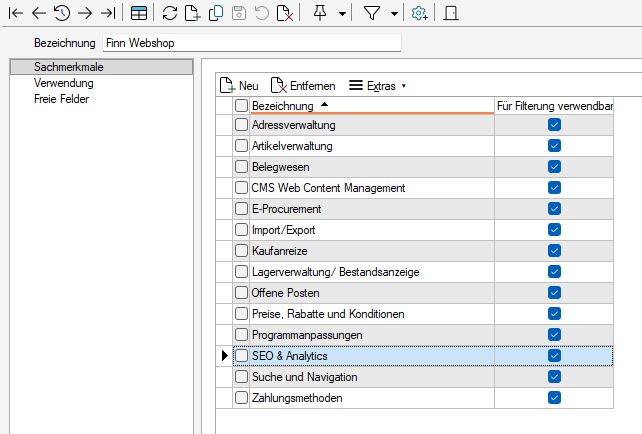The width and height of the screenshot is (642, 434).
Task: Select the E-Procurement row text
Action: (287, 209)
